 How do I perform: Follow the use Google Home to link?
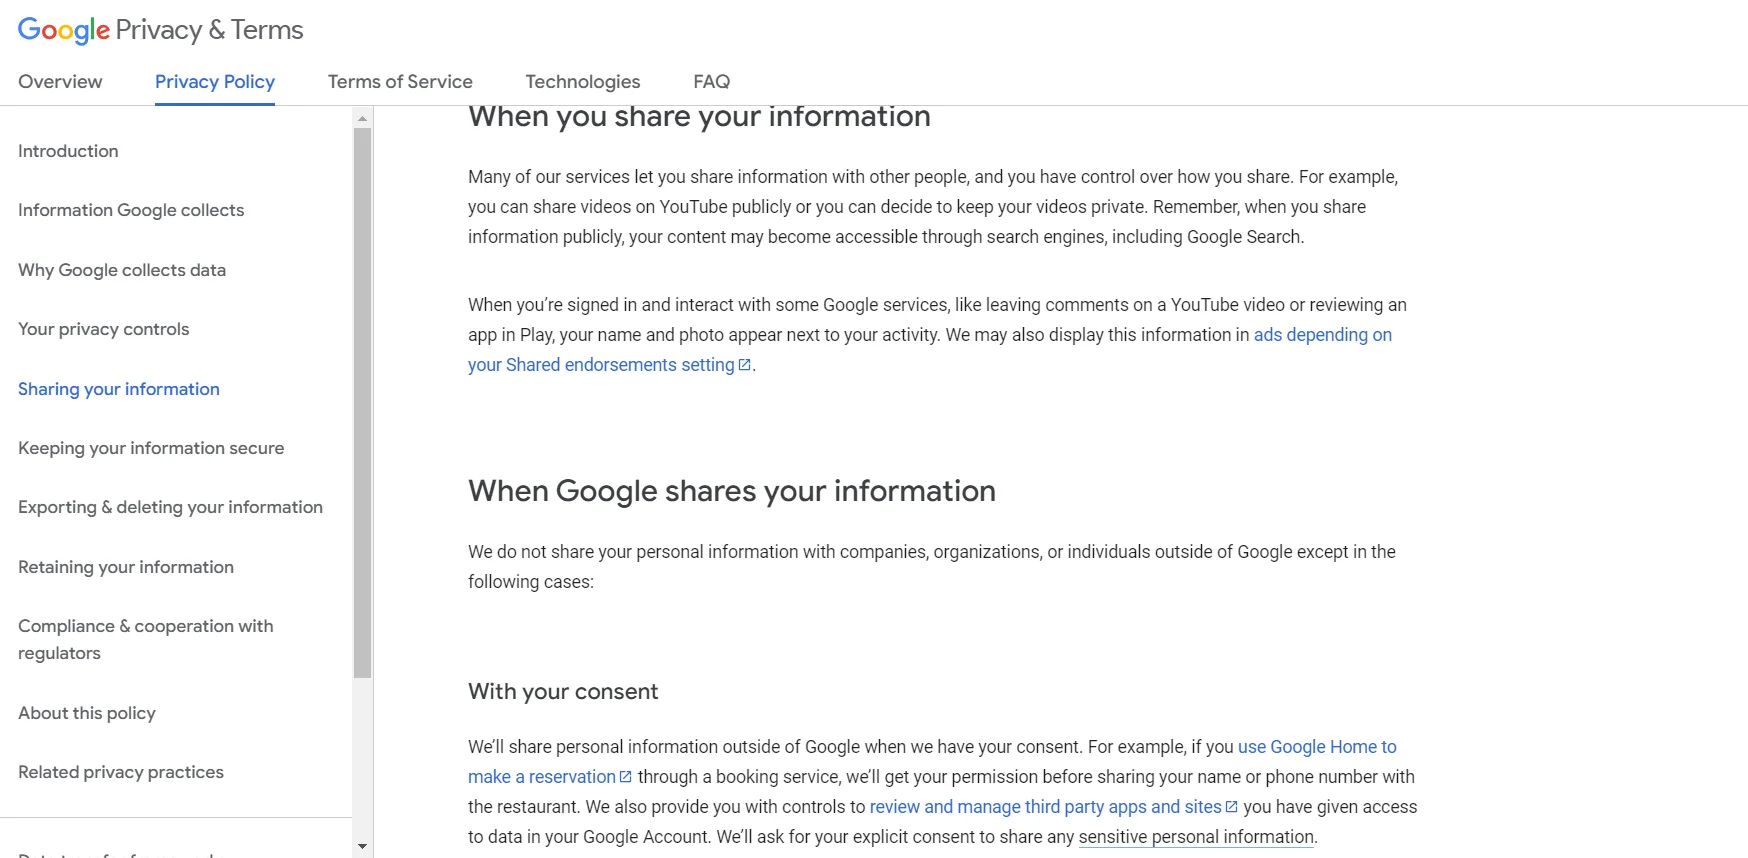pyautogui.click(x=1317, y=747)
